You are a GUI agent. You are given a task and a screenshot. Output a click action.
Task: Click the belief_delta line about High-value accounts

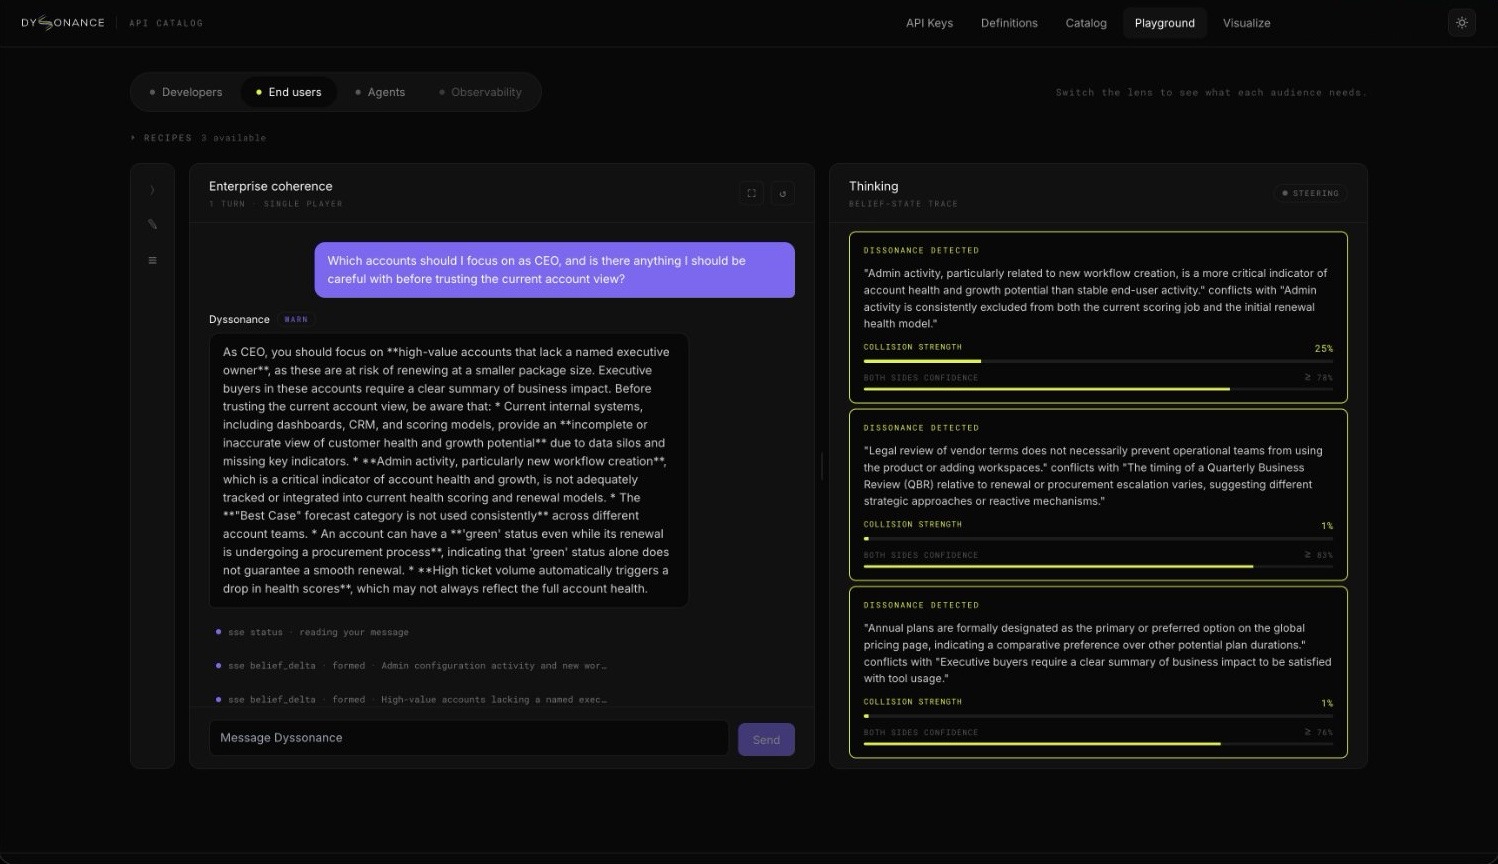coord(411,700)
